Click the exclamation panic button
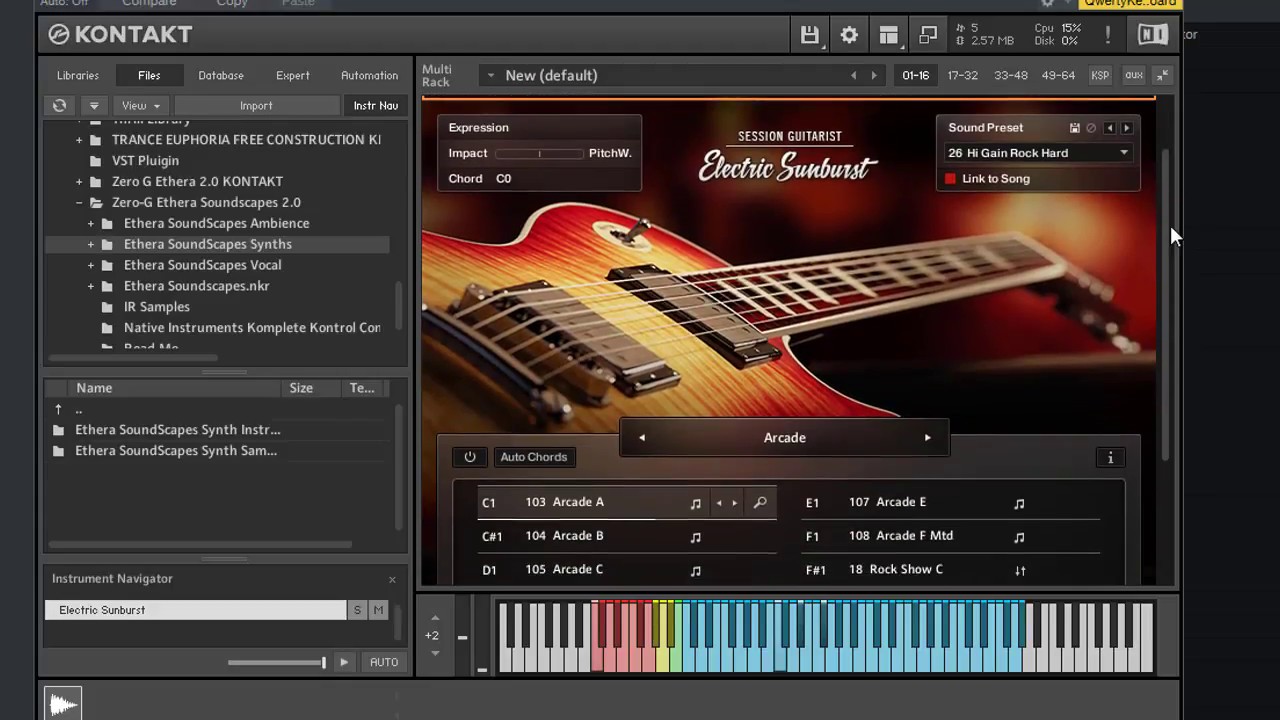The height and width of the screenshot is (720, 1280). pyautogui.click(x=1107, y=35)
